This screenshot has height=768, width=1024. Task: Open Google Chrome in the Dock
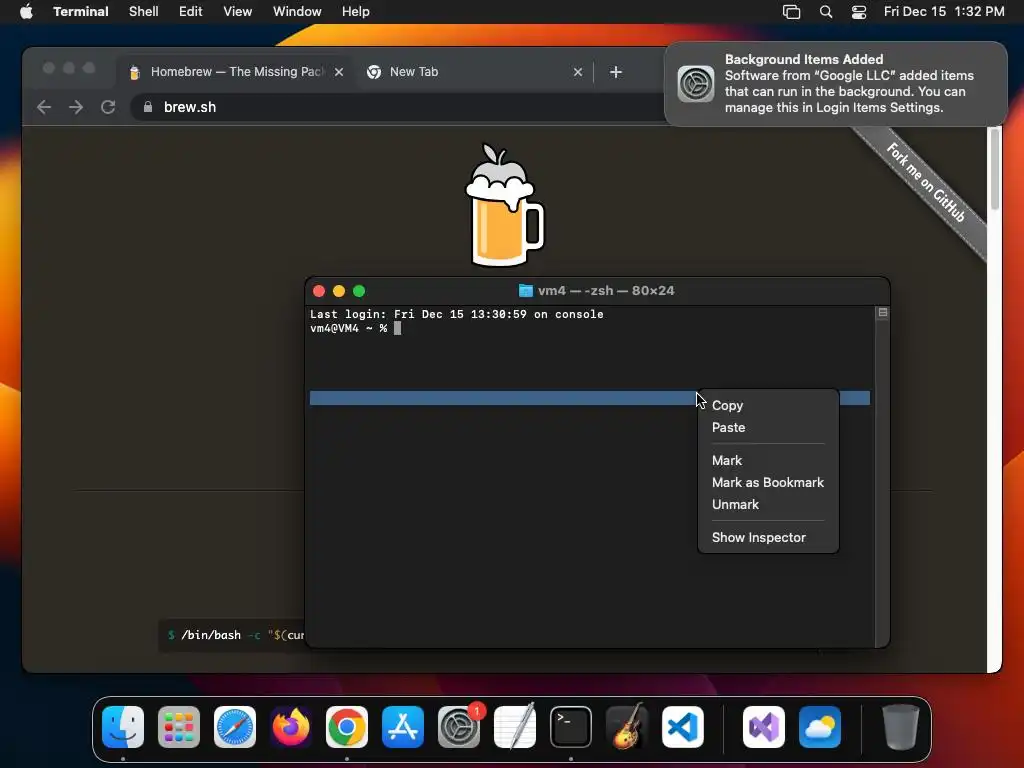pos(347,726)
